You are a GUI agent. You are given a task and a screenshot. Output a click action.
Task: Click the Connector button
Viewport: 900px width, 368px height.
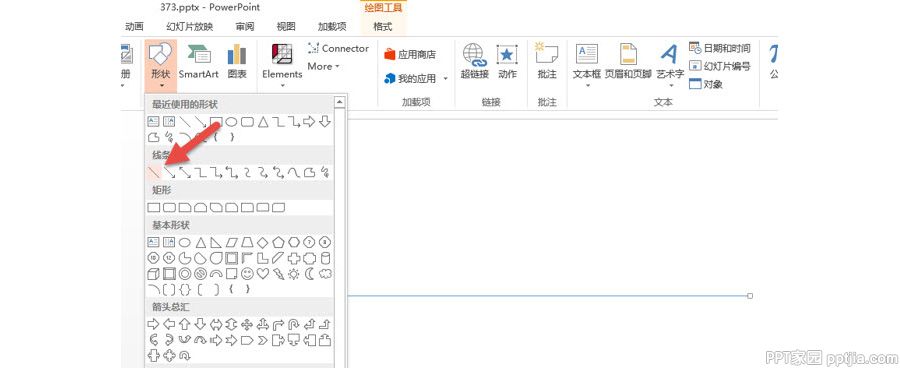click(338, 48)
